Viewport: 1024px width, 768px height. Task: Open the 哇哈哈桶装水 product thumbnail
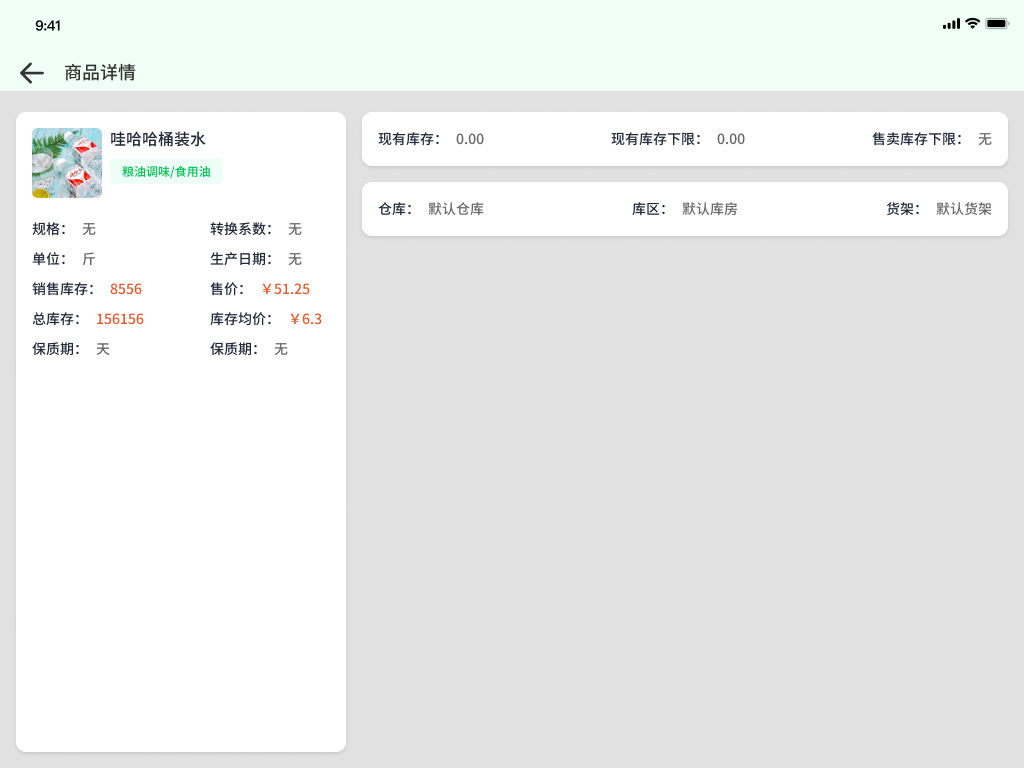coord(67,163)
